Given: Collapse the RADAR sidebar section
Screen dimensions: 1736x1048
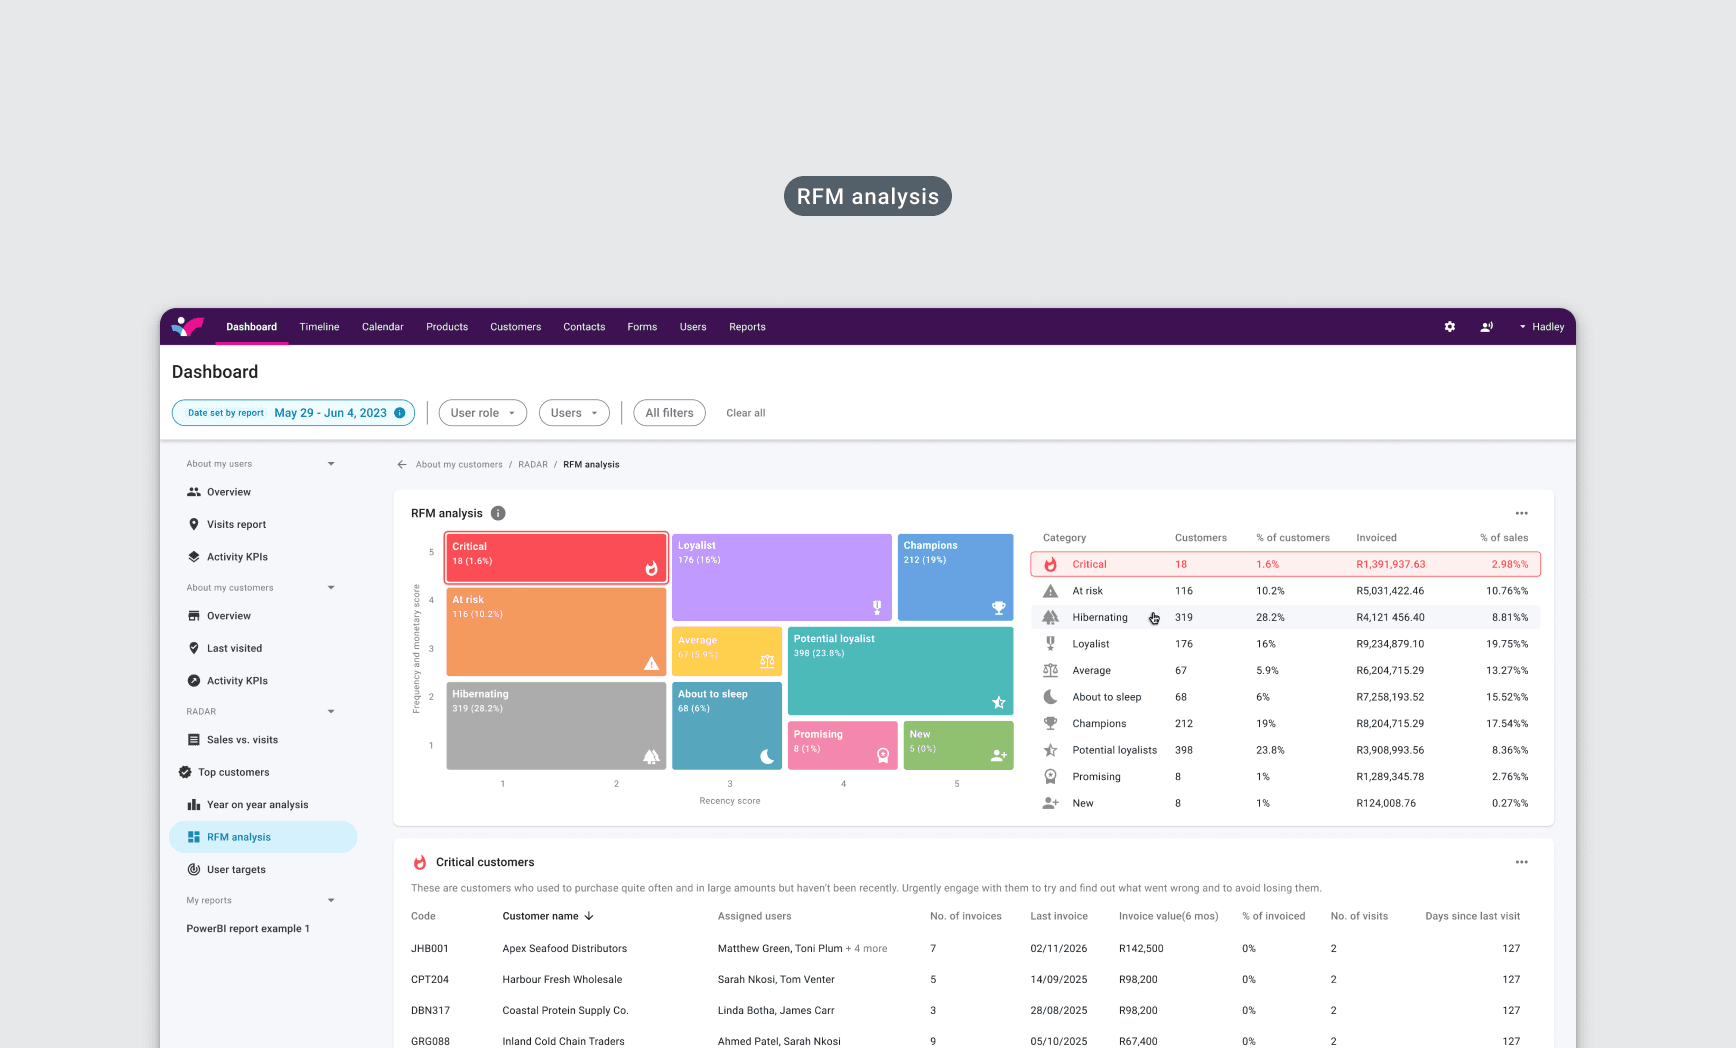Looking at the screenshot, I should click(331, 712).
